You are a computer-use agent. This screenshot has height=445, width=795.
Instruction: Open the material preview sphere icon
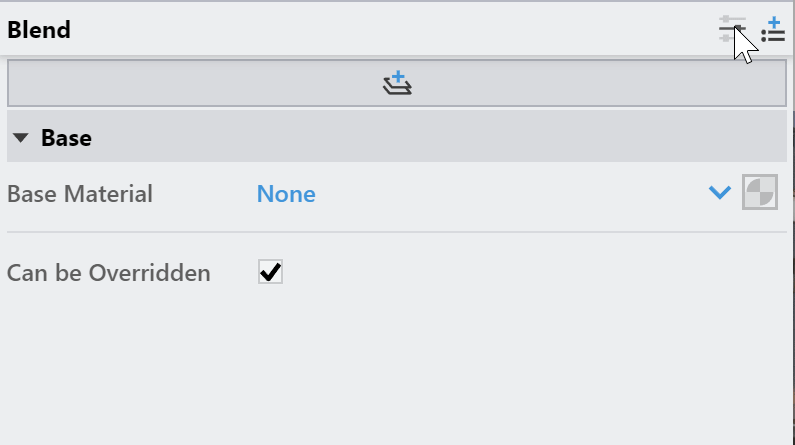[x=760, y=192]
